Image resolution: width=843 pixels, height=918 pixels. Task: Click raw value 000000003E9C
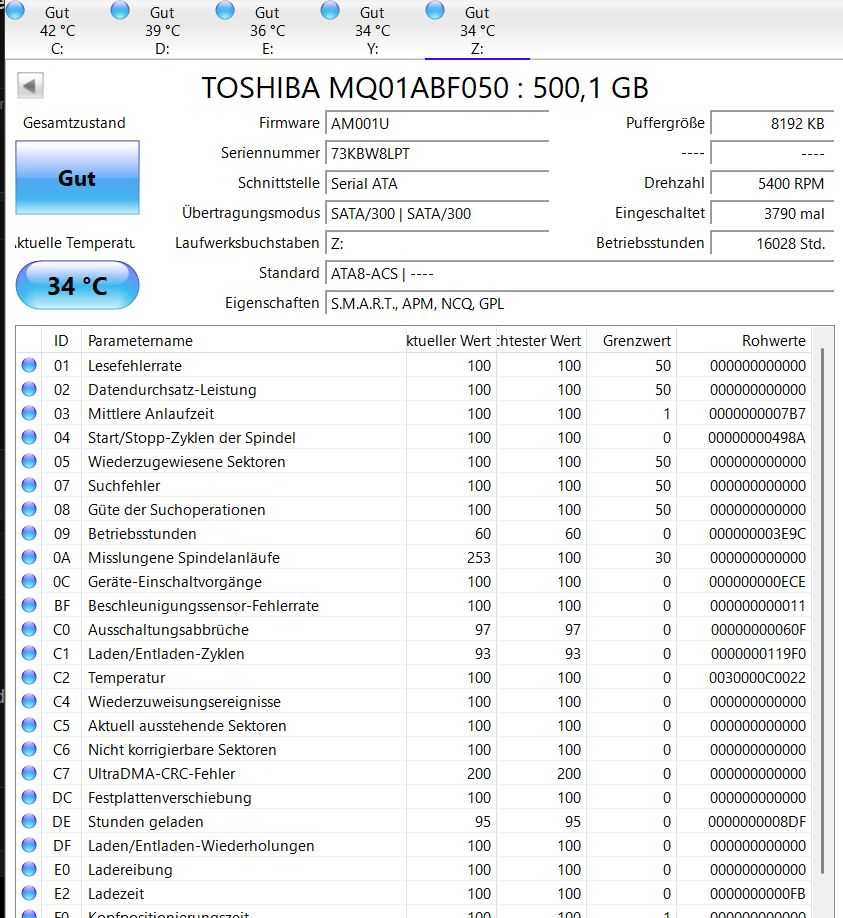pyautogui.click(x=758, y=534)
